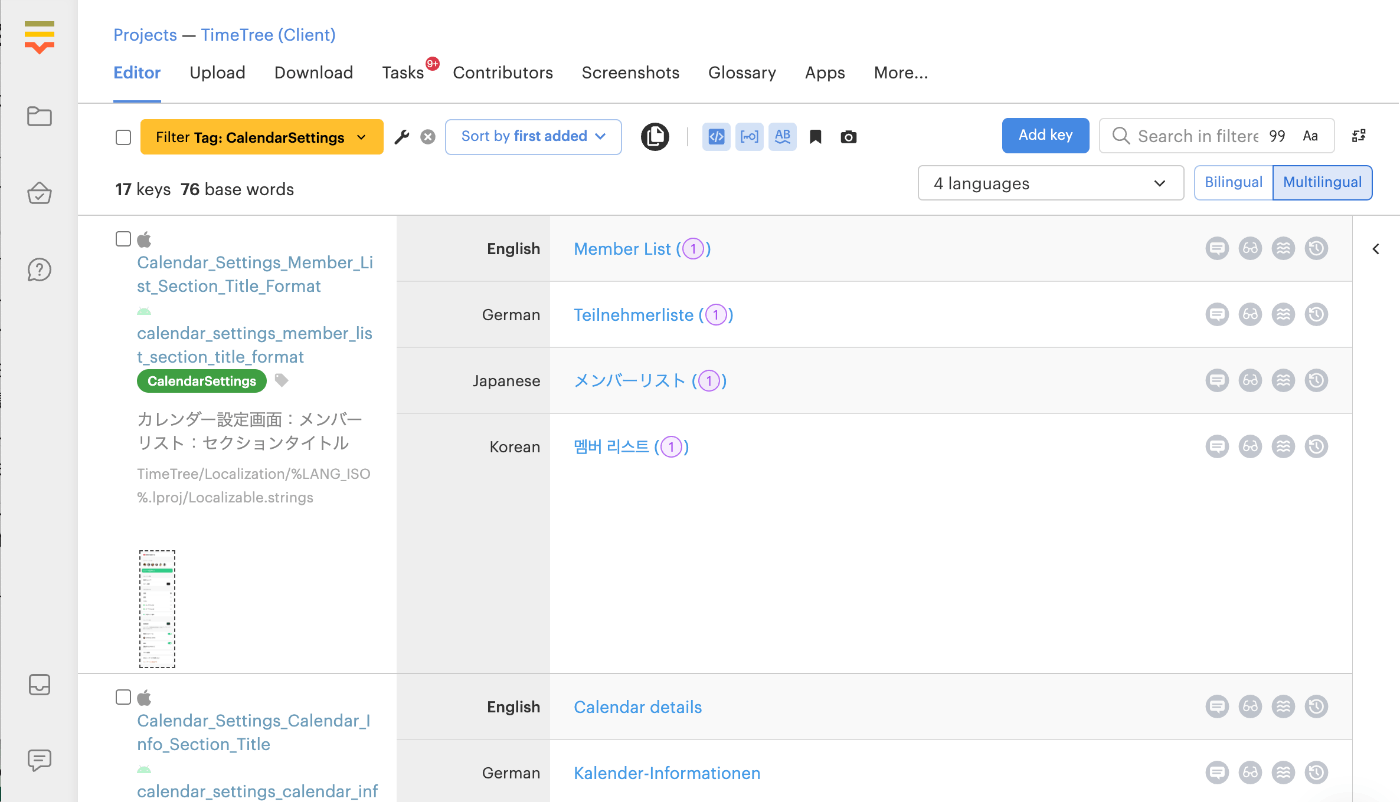Open the chat bubble icon in sidebar
This screenshot has height=802, width=1400.
click(x=39, y=760)
